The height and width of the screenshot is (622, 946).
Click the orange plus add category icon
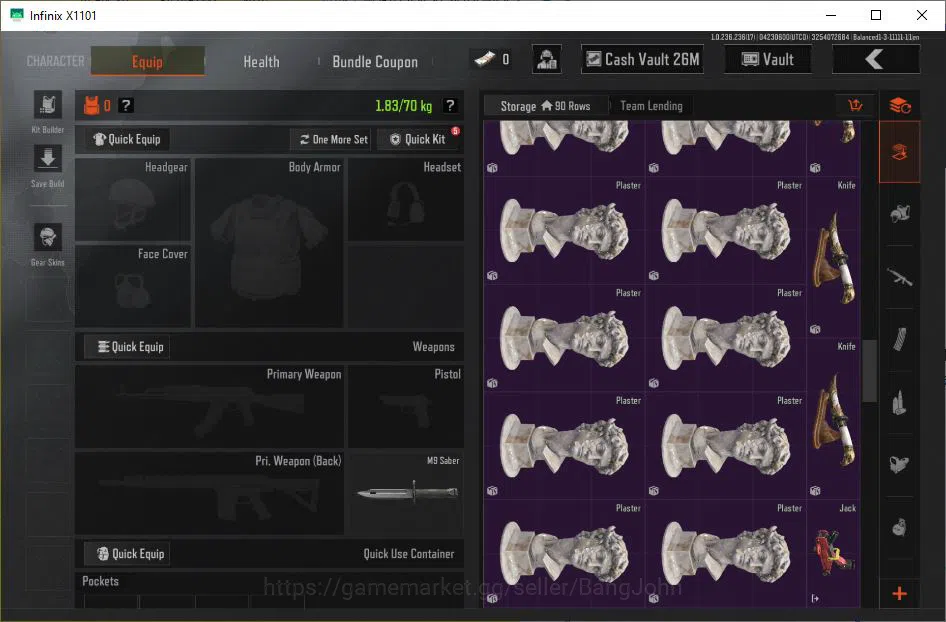point(900,594)
